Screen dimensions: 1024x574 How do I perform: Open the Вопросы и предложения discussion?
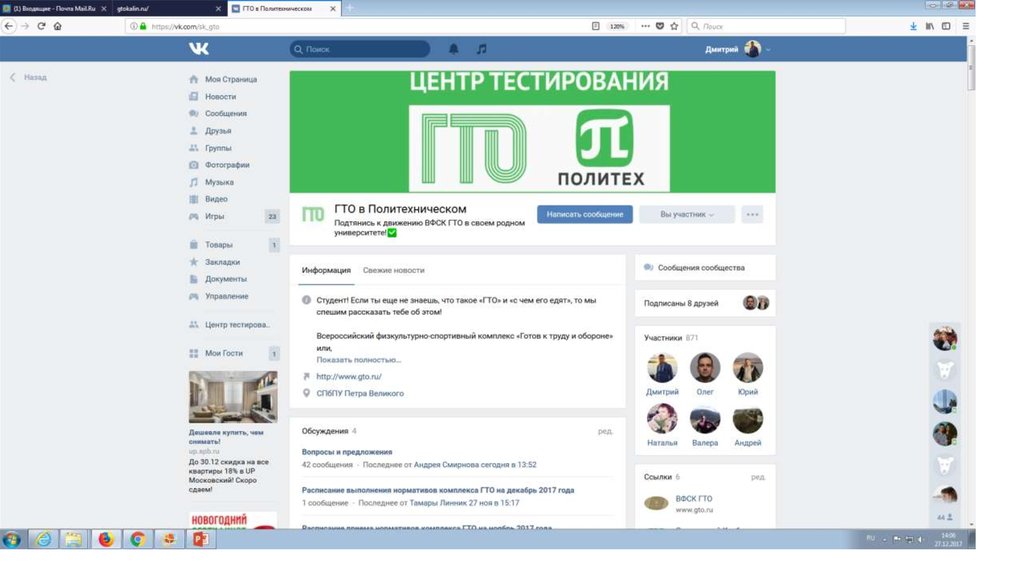(x=347, y=452)
